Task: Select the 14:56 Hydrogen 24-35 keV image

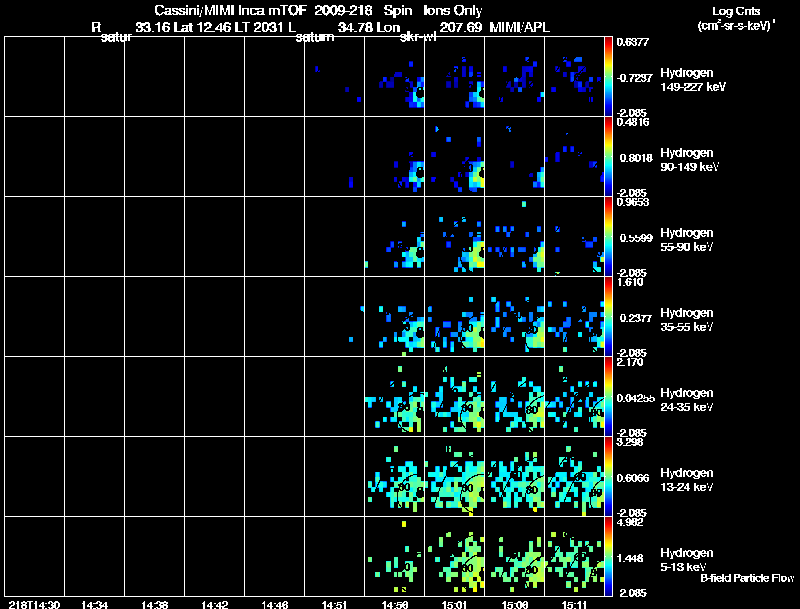Action: (394, 396)
